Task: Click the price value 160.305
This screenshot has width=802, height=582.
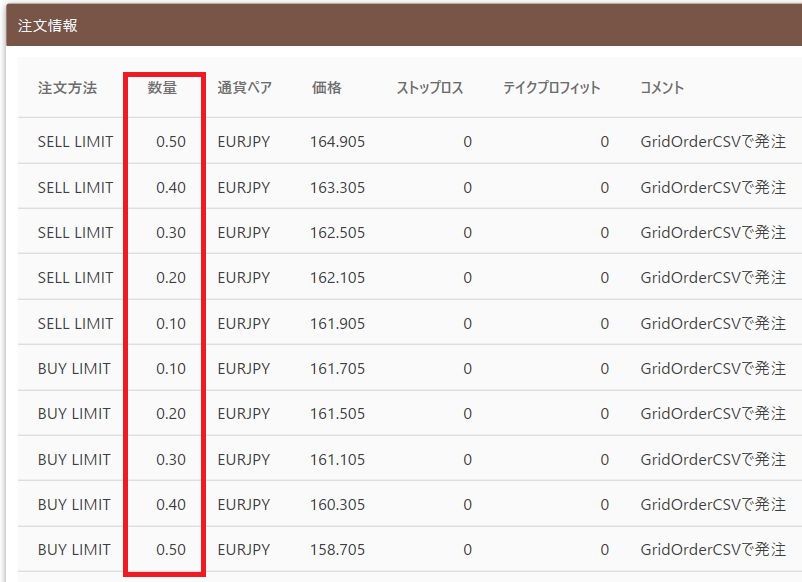Action: 338,505
